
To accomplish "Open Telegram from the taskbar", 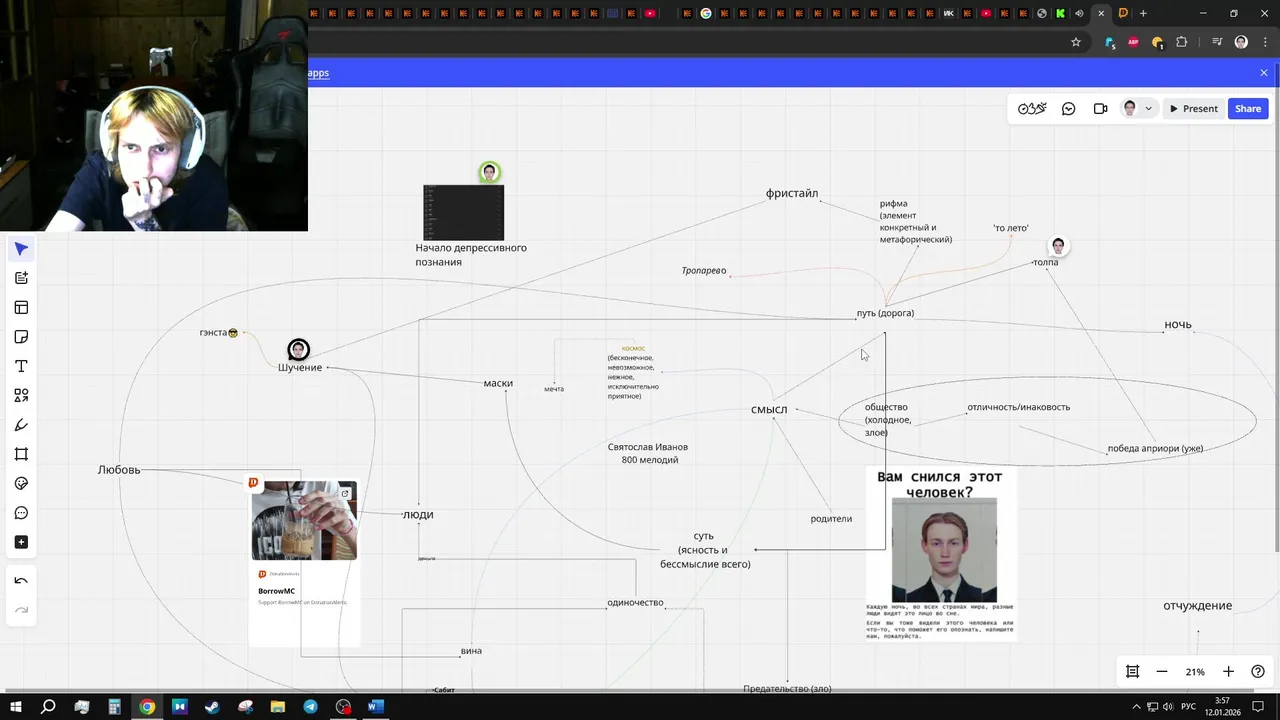I will tap(311, 707).
